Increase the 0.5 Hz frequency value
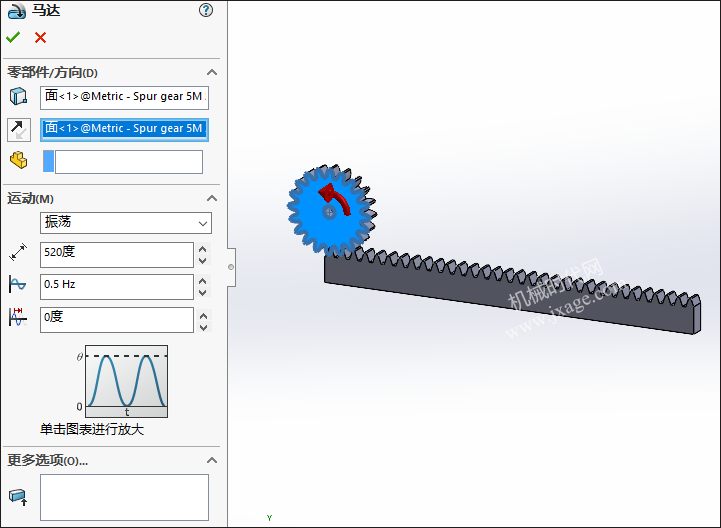 pyautogui.click(x=203, y=281)
